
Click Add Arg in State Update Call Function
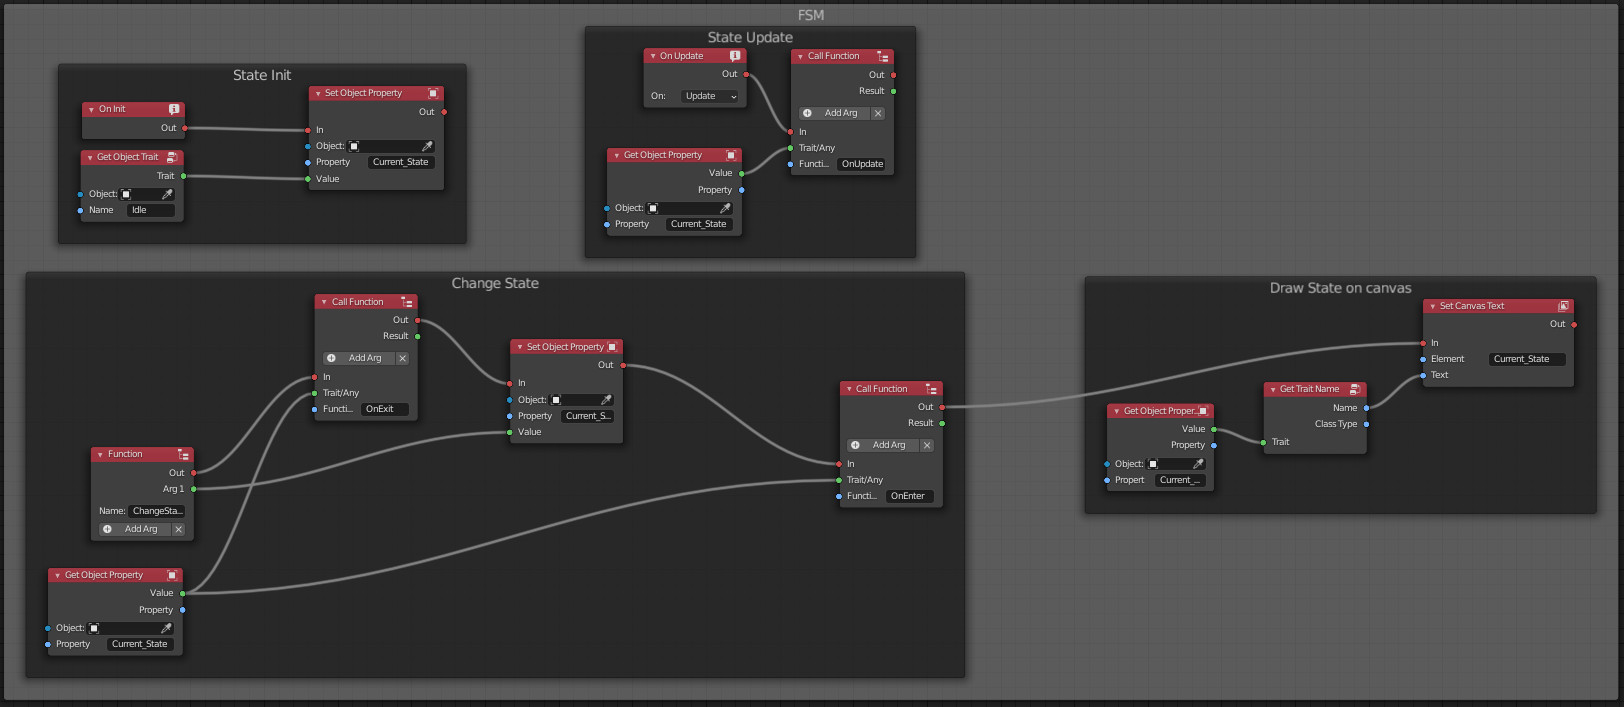coord(834,113)
